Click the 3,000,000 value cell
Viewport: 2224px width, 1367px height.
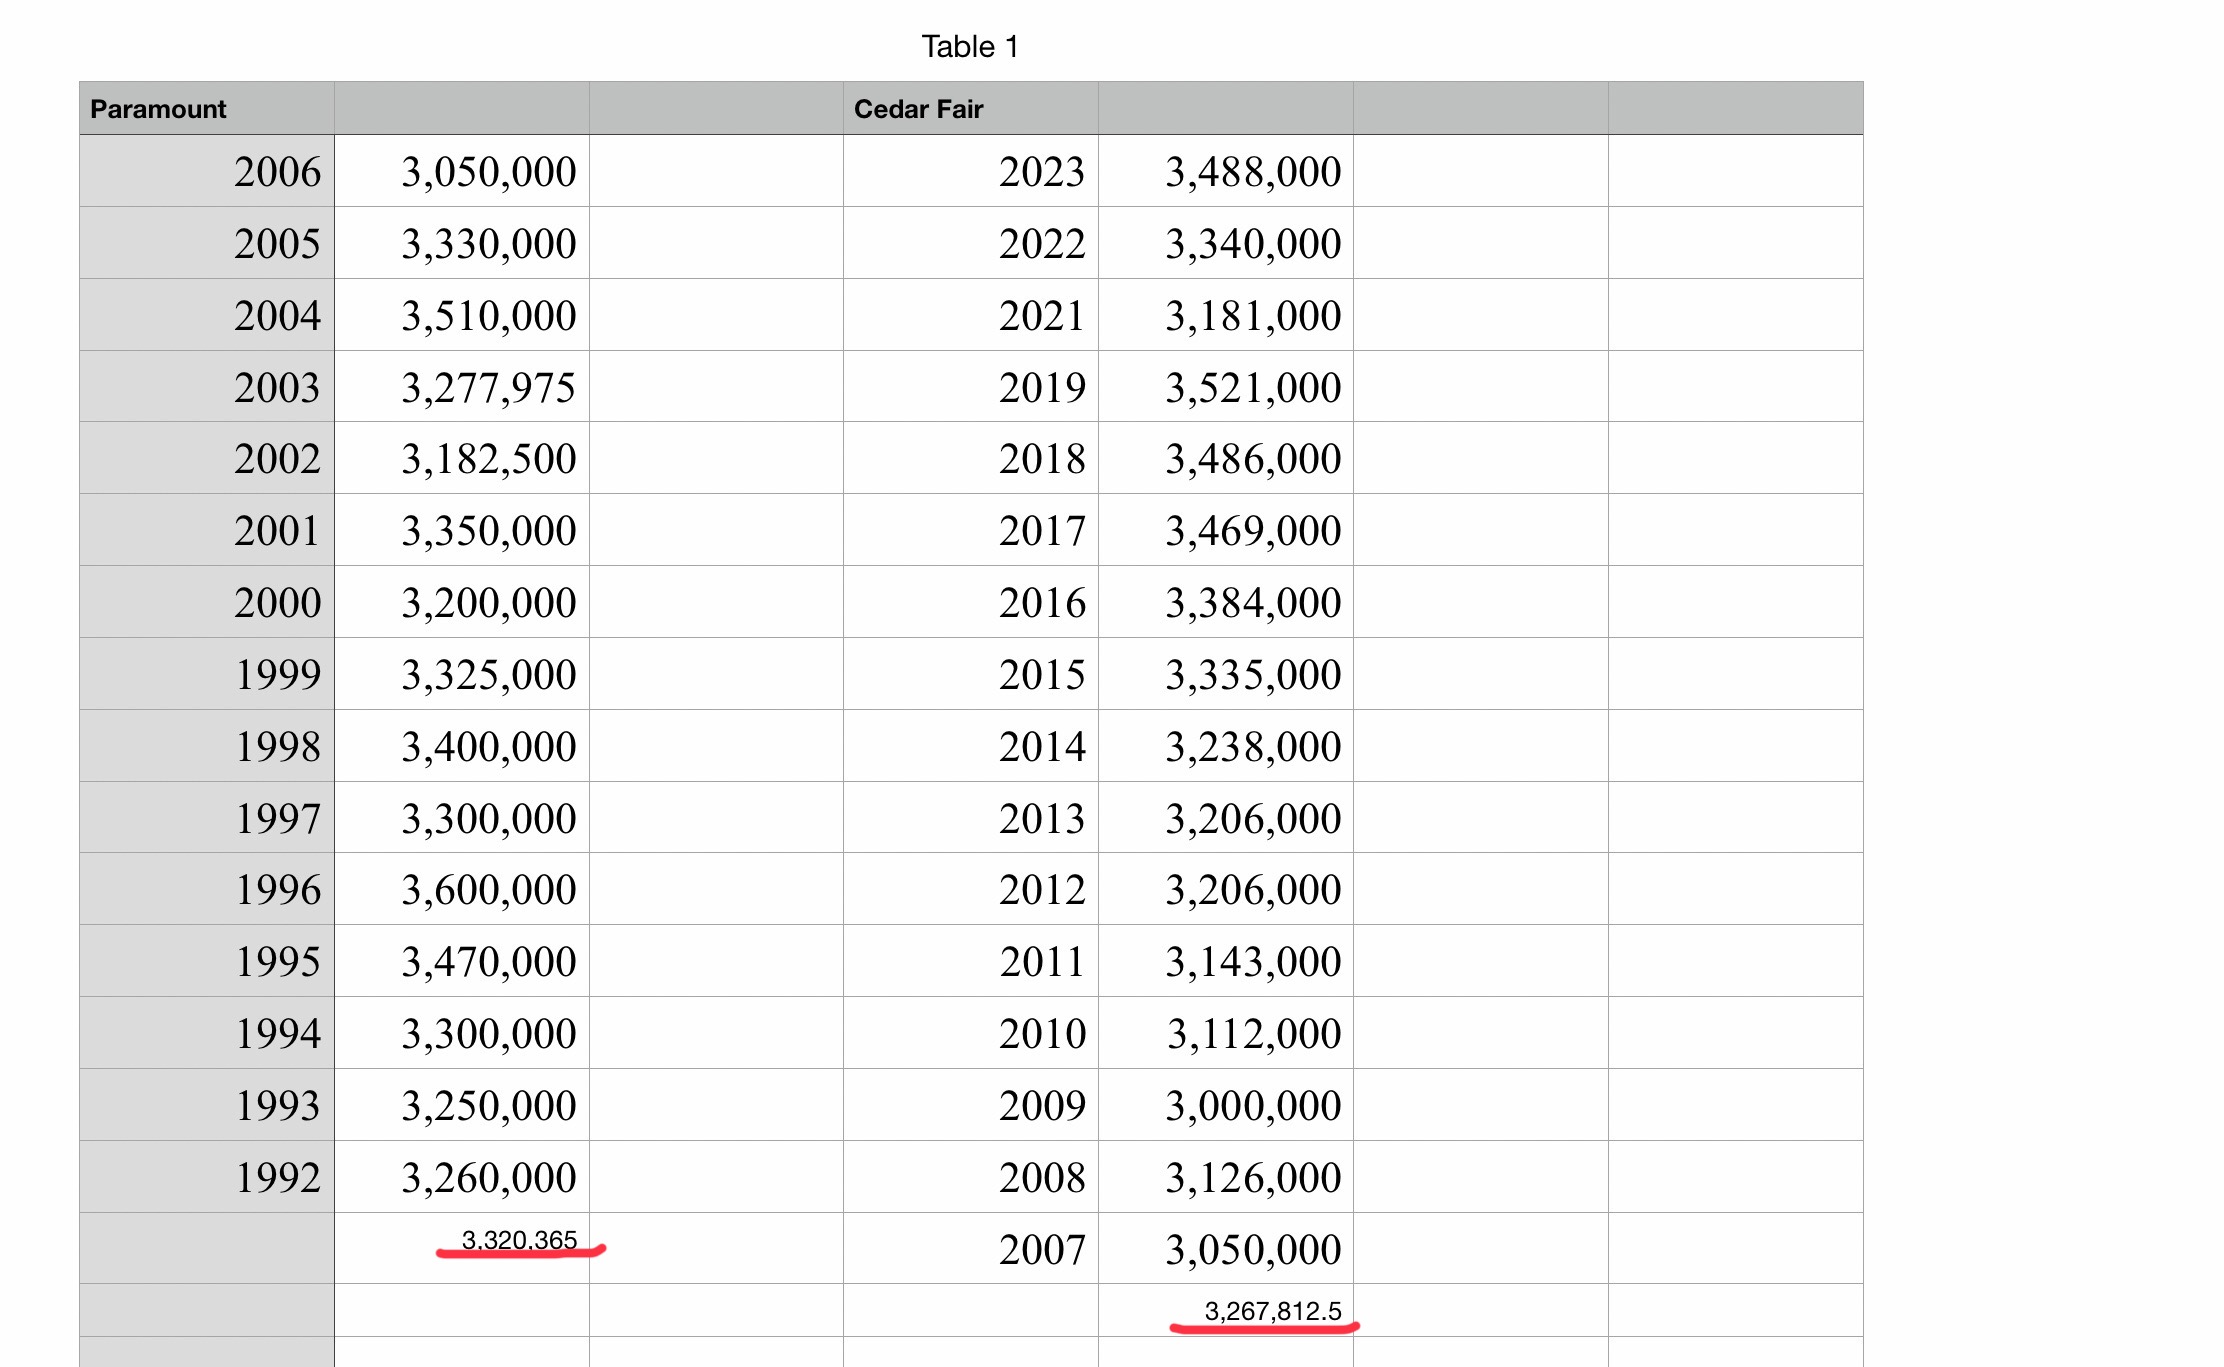click(1226, 1105)
